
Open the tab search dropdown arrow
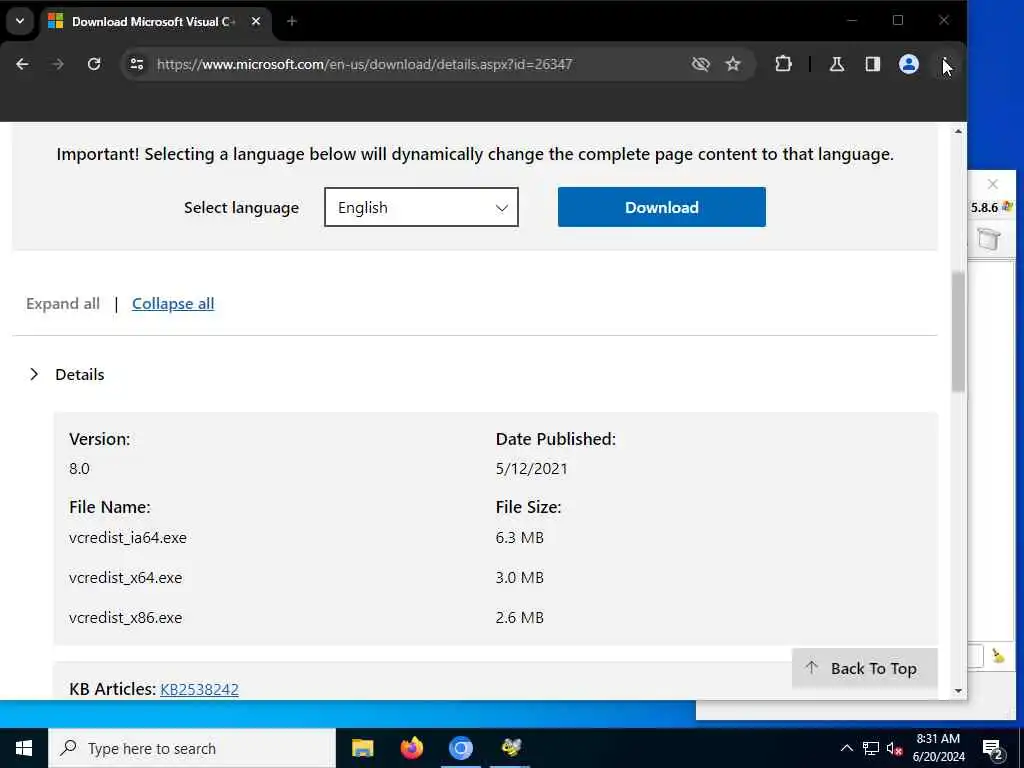coord(20,21)
